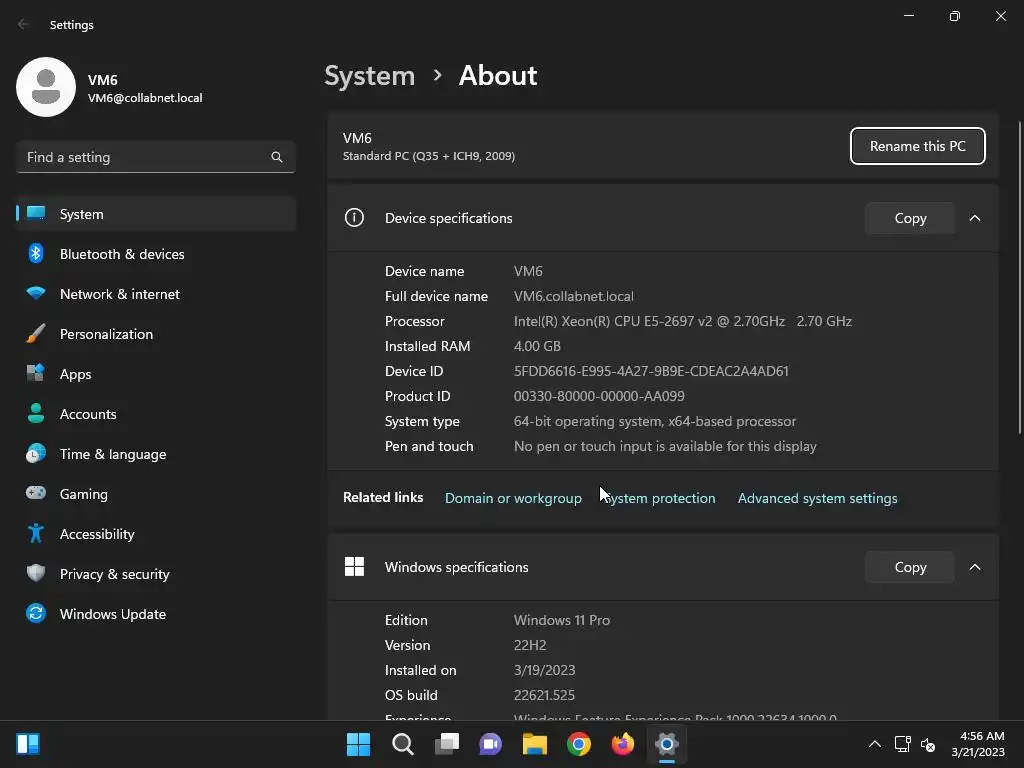
Task: Select the Device ID value text
Action: pos(651,371)
